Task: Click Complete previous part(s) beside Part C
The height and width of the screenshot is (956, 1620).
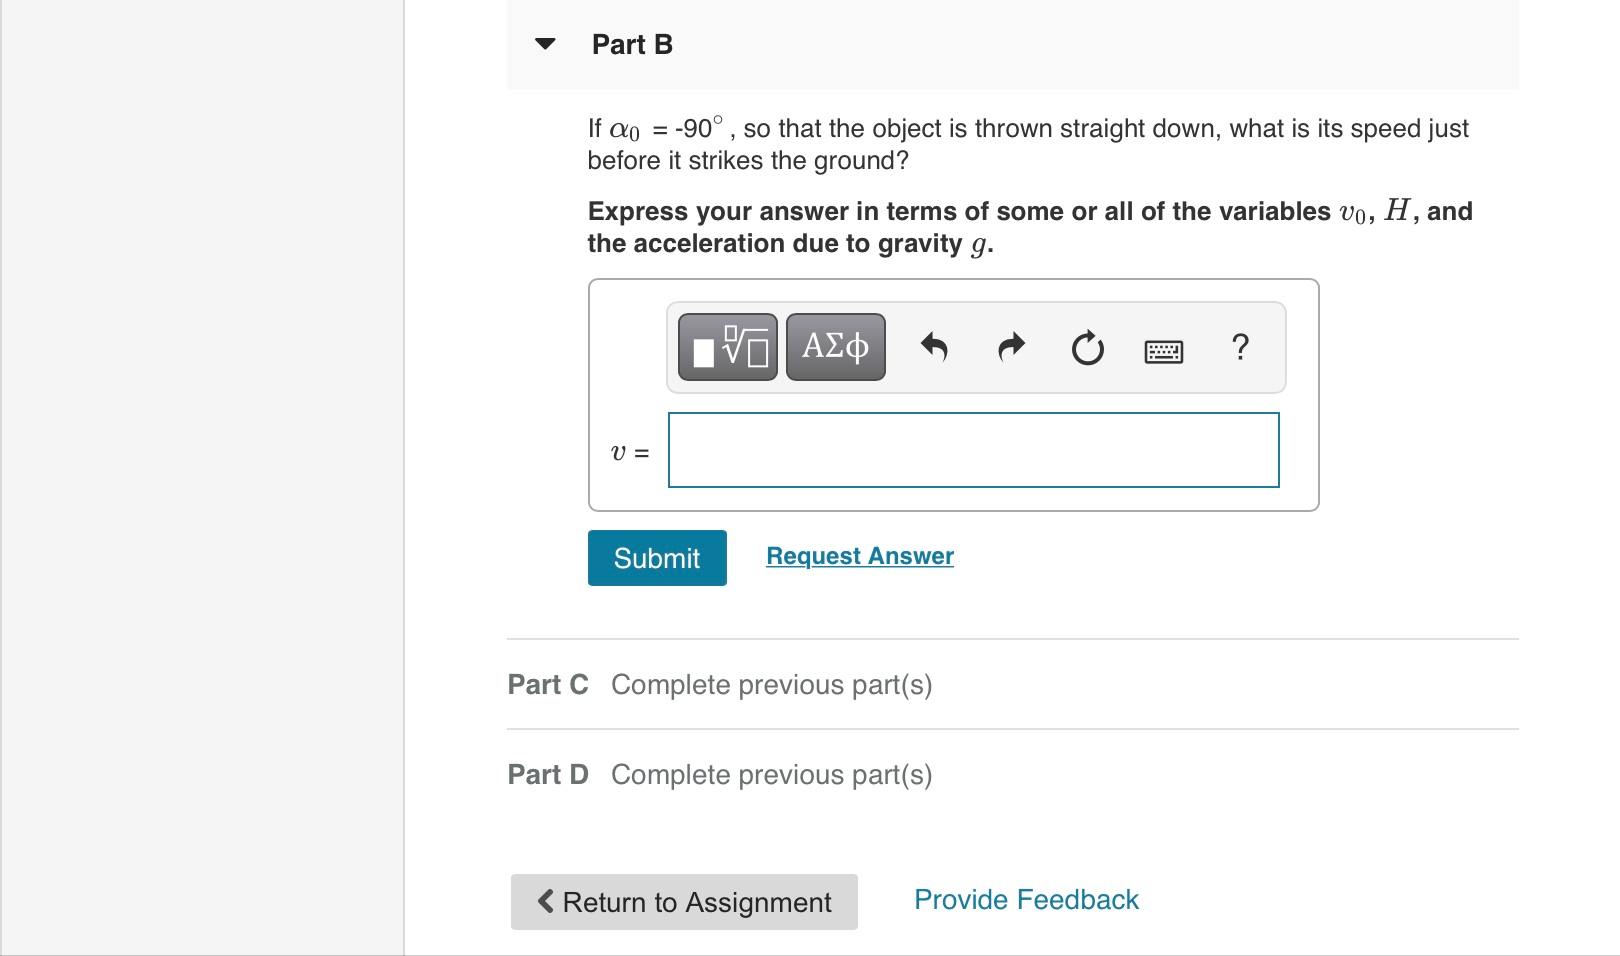Action: pos(771,684)
